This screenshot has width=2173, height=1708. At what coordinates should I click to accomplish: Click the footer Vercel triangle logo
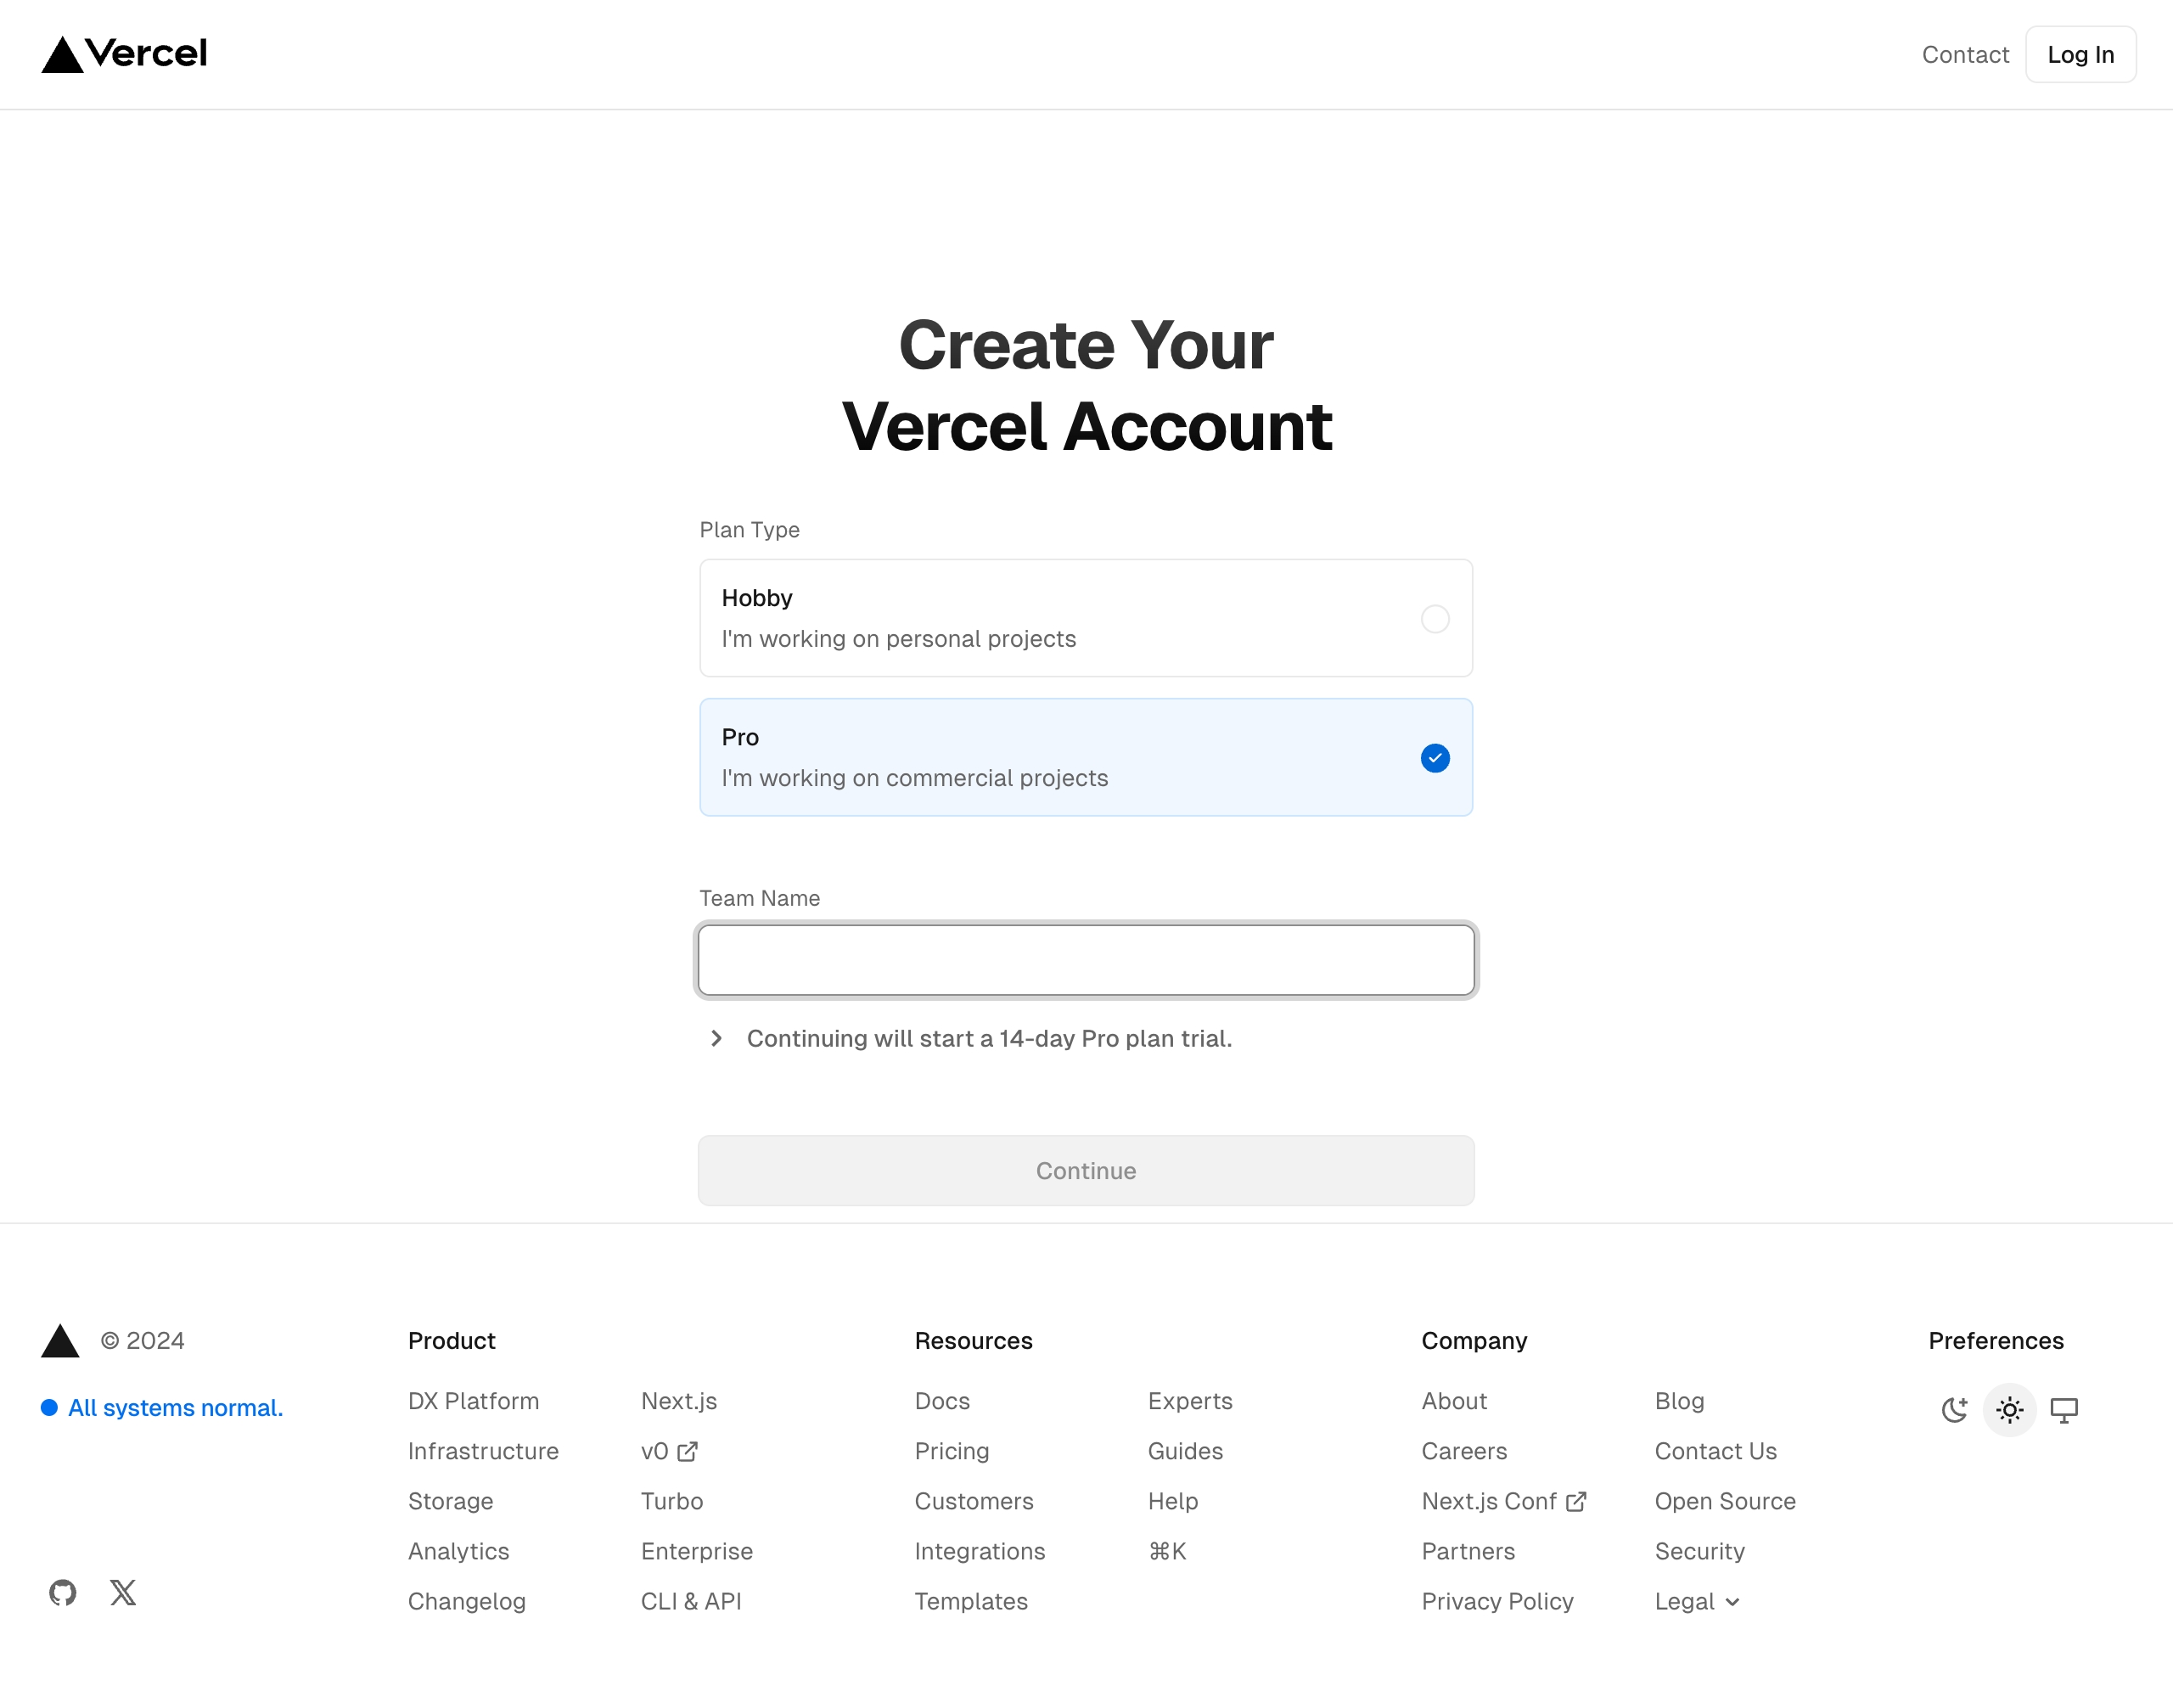pyautogui.click(x=60, y=1341)
